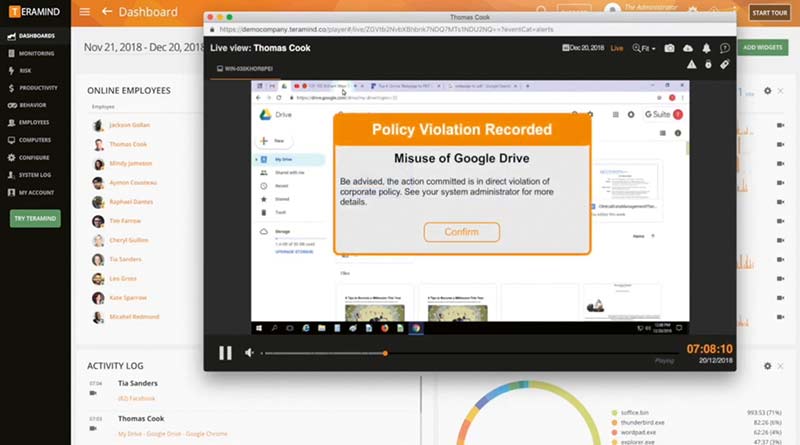Click the Teramind logo
The image size is (800, 445).
click(34, 11)
